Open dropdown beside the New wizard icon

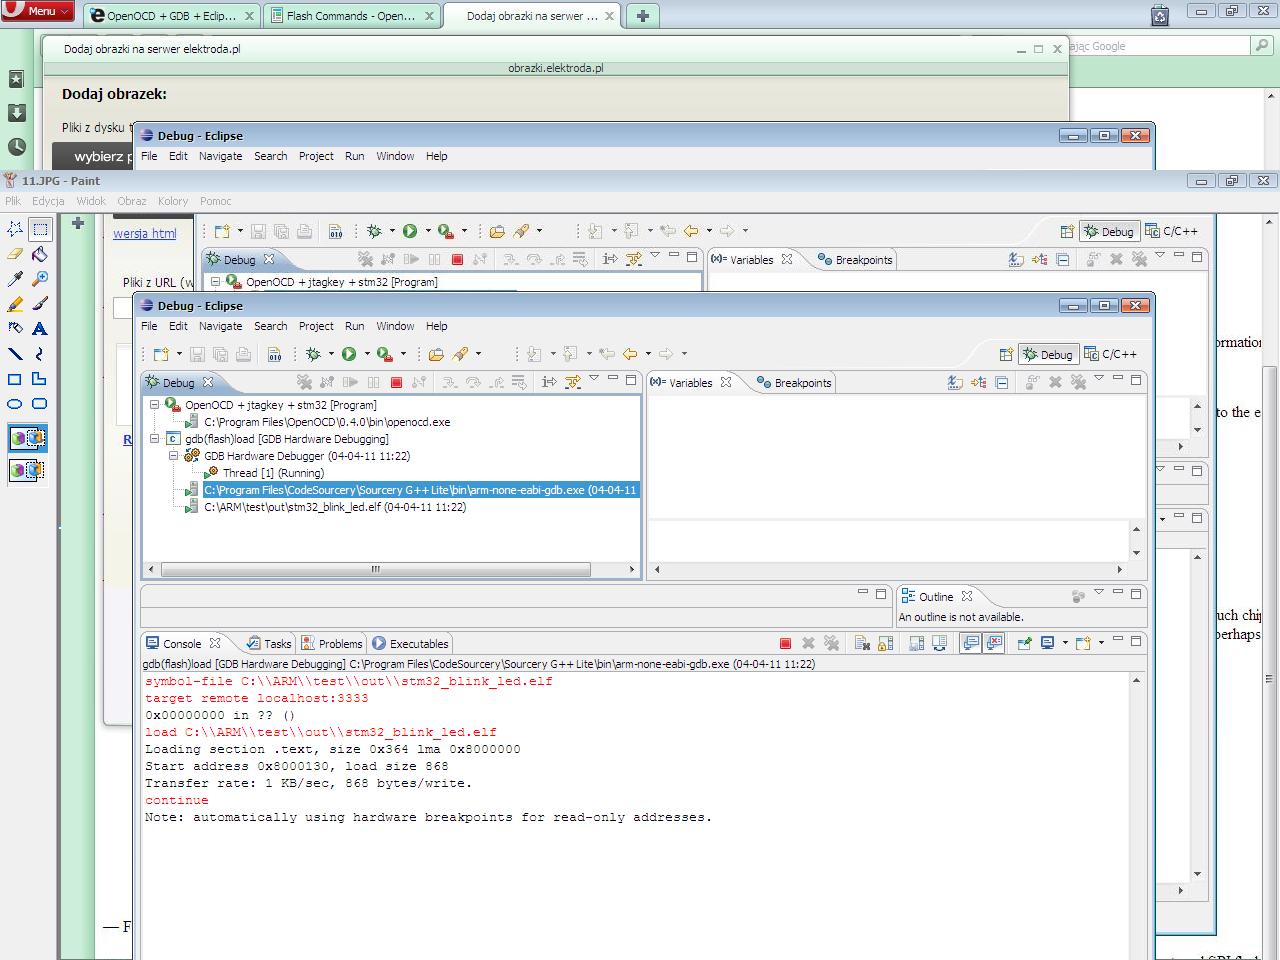179,354
